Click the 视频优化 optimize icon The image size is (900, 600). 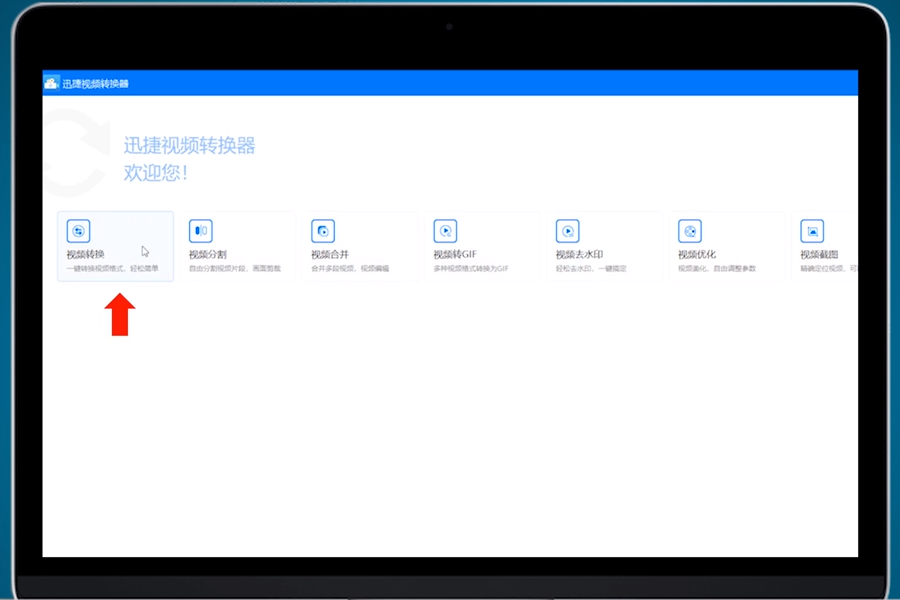(x=690, y=231)
